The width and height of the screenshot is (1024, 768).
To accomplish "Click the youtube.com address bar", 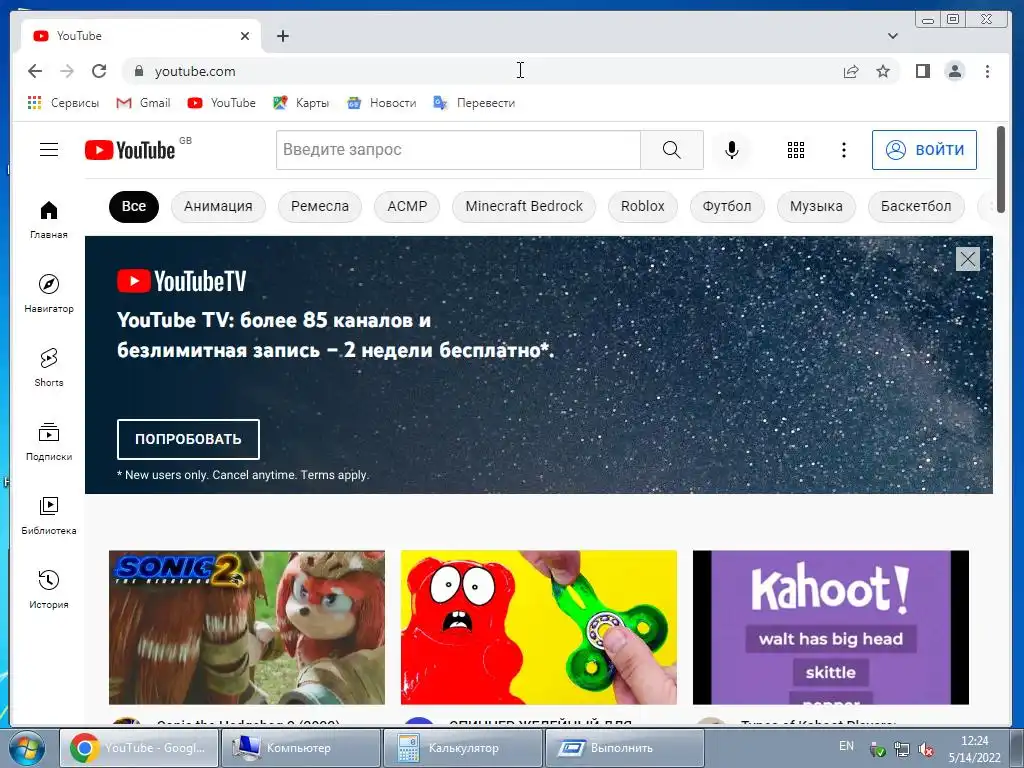I will click(483, 71).
